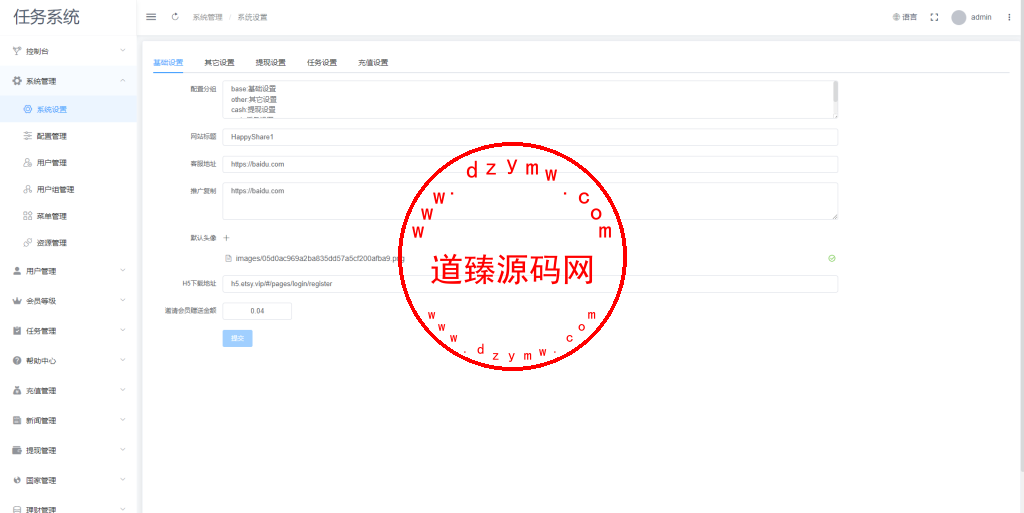Screen dimensions: 1024x513
Task: Click the 系统设置 hexagon icon in sidebar
Action: 27,110
